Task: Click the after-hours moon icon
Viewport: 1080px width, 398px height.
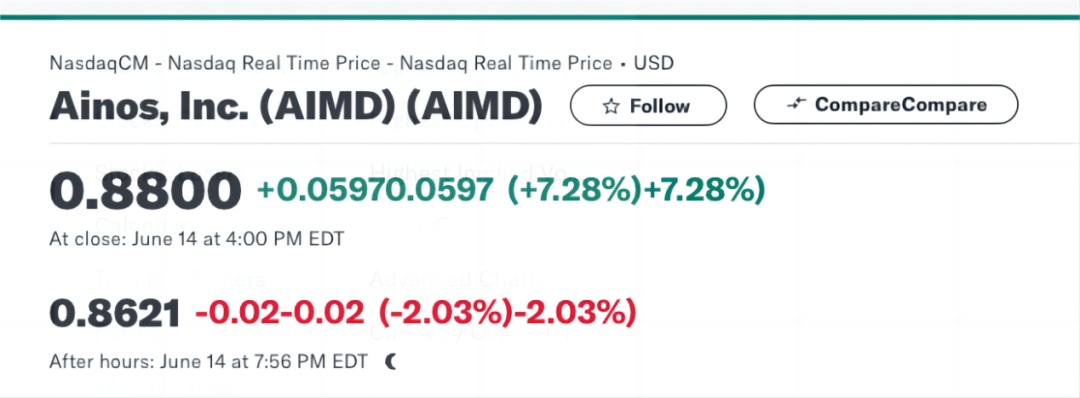Action: (x=391, y=362)
